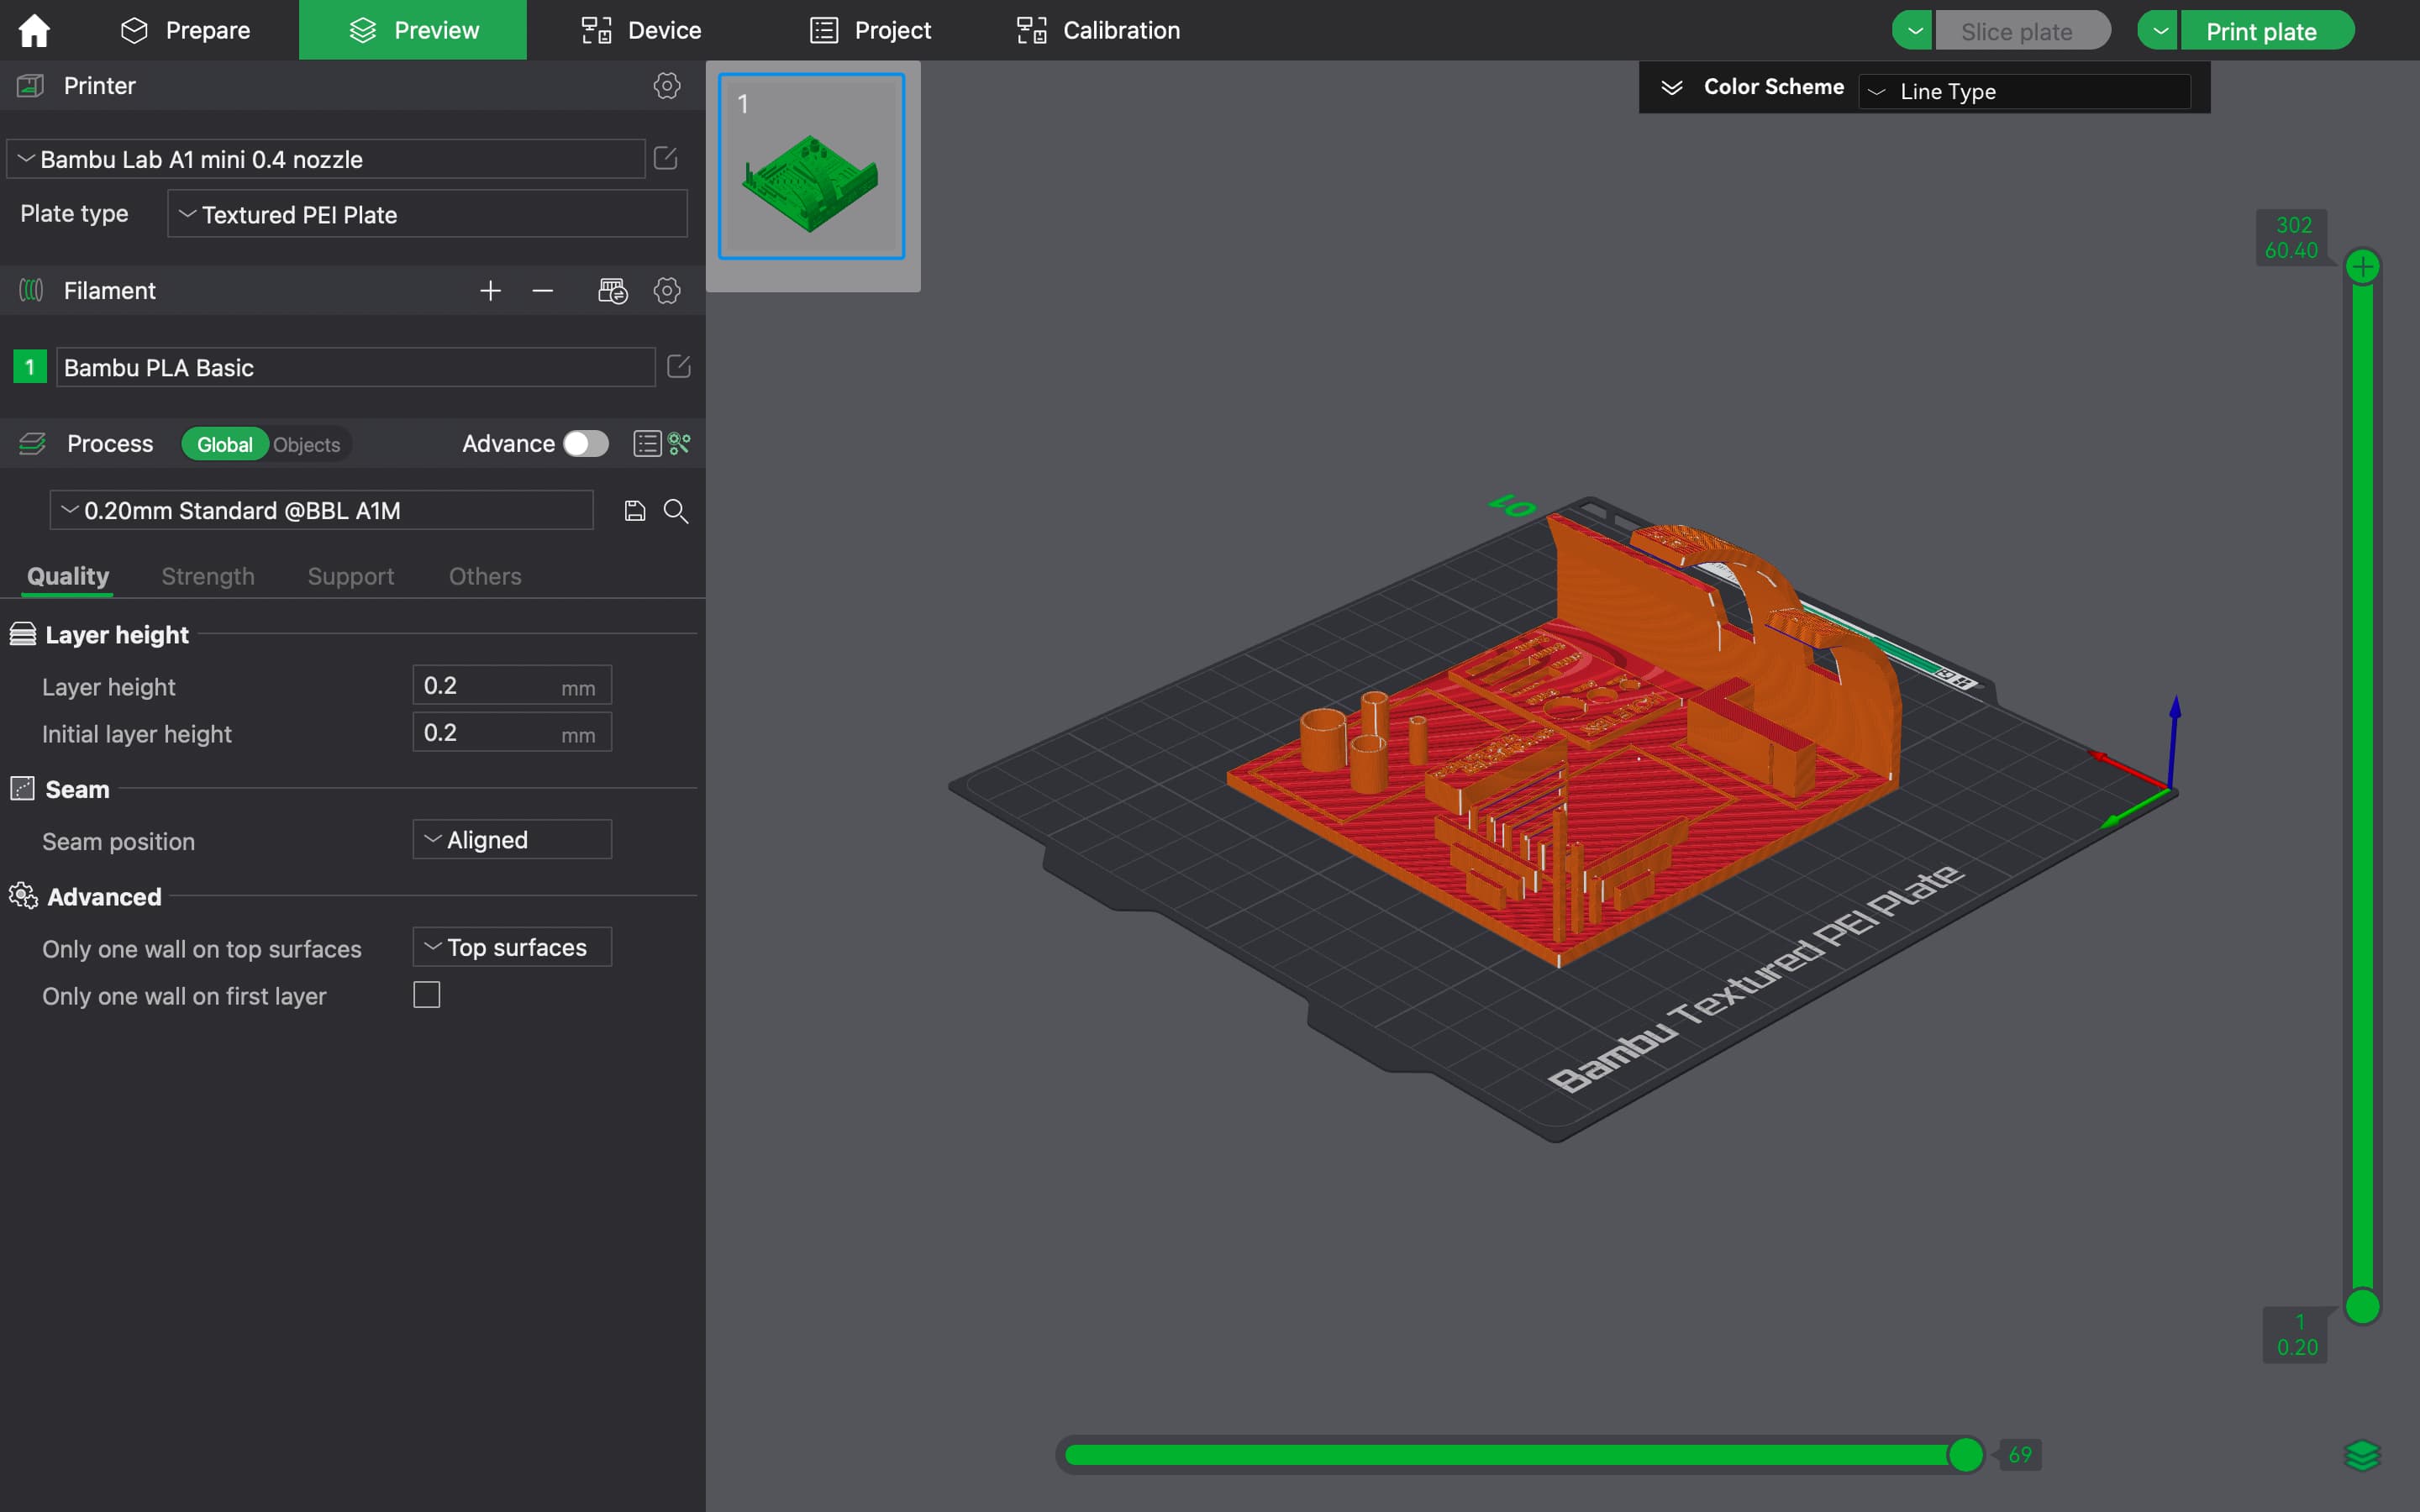Click the Seam section icon
Viewport: 2420px width, 1512px height.
23,789
